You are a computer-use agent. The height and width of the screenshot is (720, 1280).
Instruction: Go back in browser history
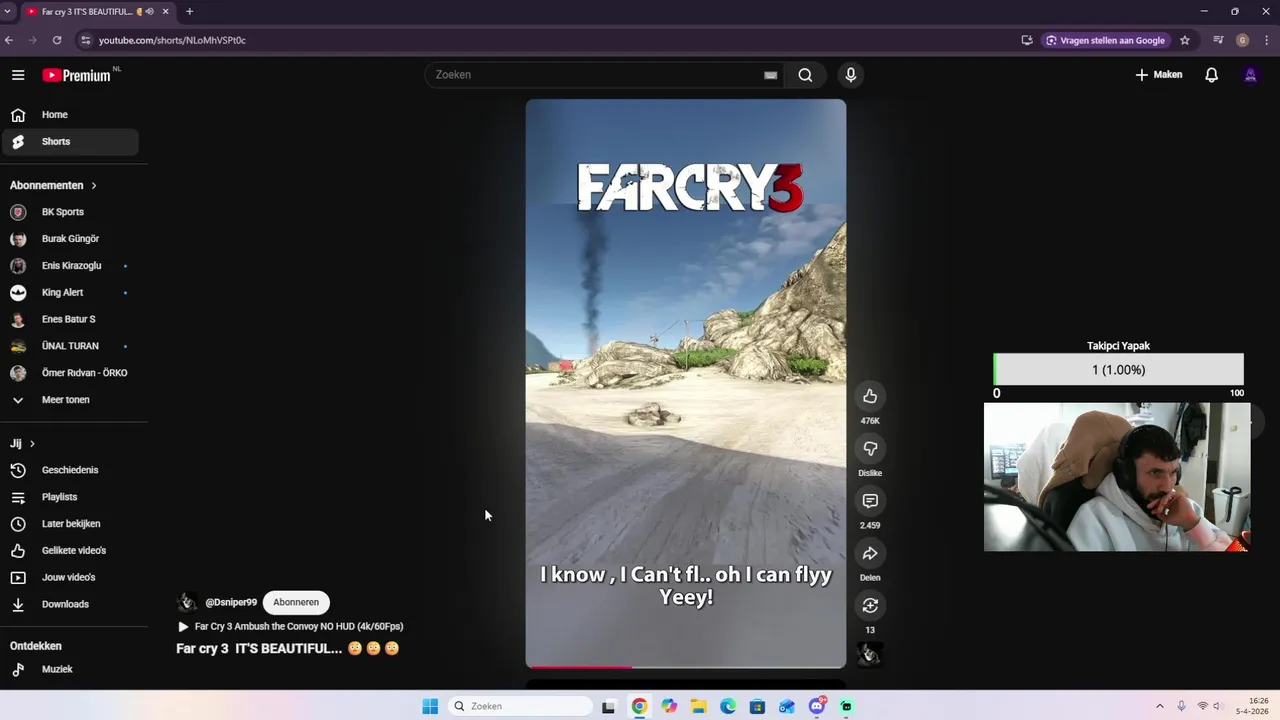(9, 40)
